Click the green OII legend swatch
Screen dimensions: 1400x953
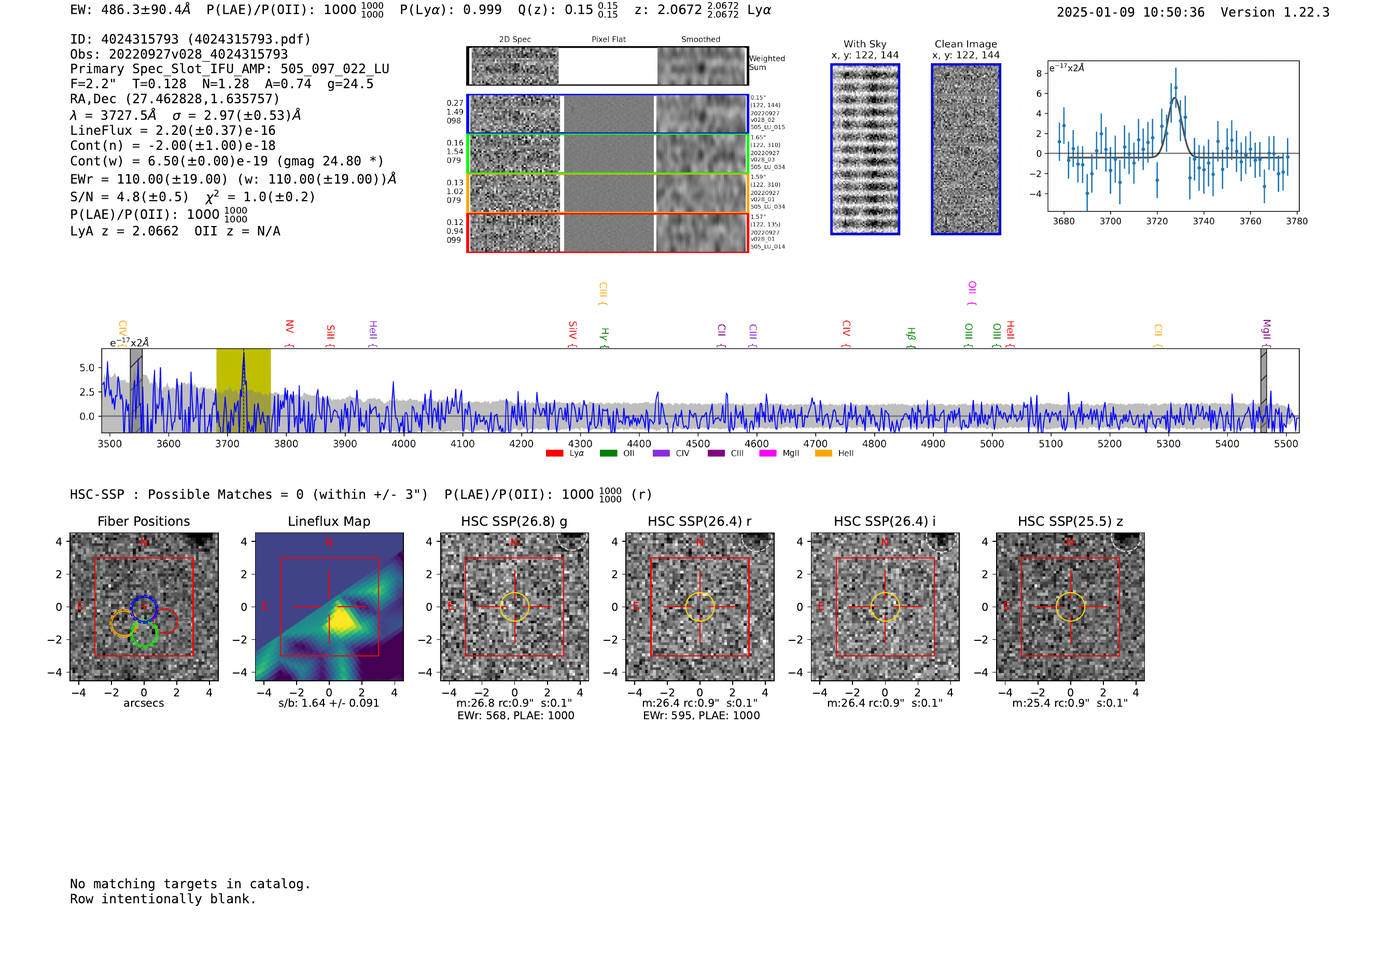(608, 454)
